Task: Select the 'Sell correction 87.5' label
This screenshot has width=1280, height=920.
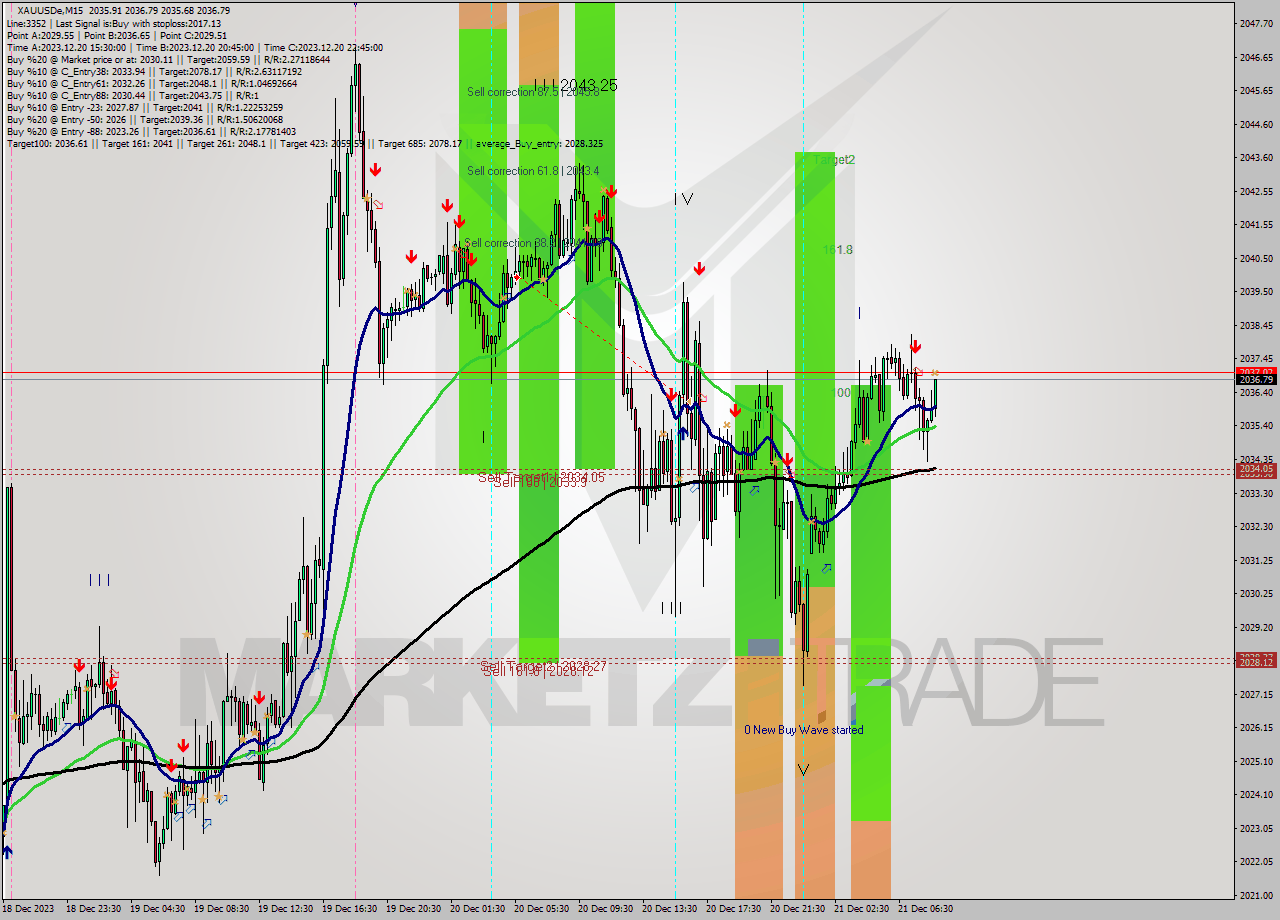Action: (533, 92)
